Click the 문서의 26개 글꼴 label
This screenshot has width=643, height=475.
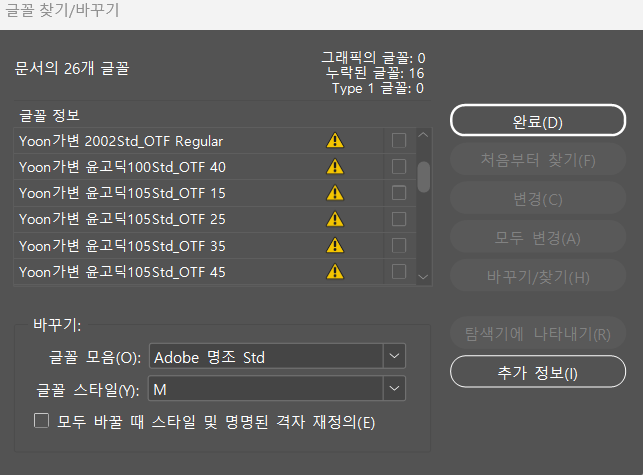[x=72, y=68]
